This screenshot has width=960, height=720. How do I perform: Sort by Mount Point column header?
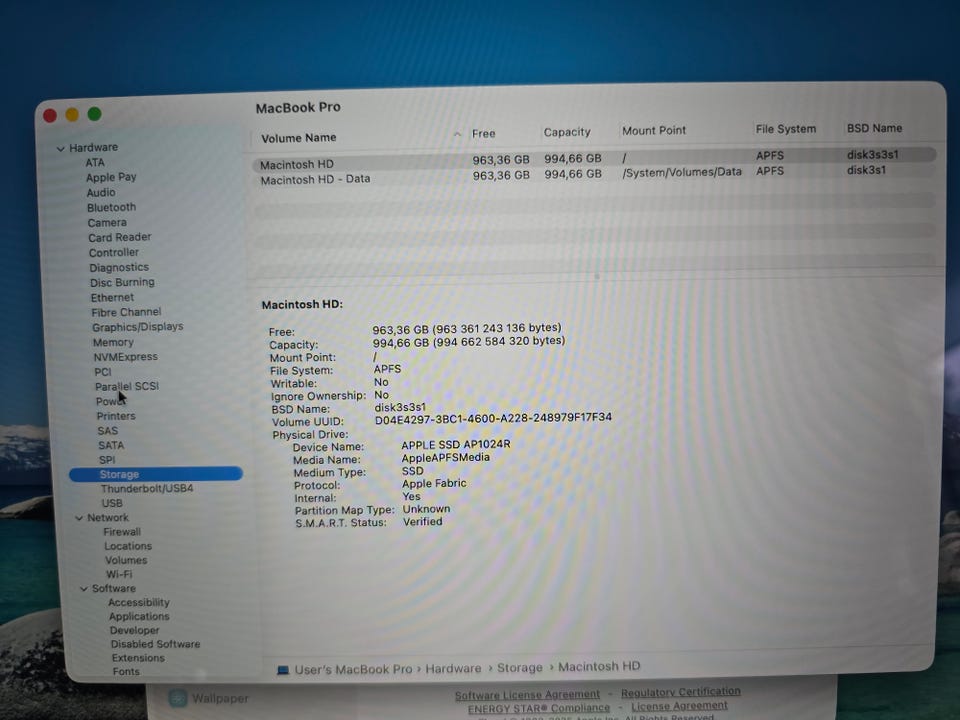click(654, 130)
